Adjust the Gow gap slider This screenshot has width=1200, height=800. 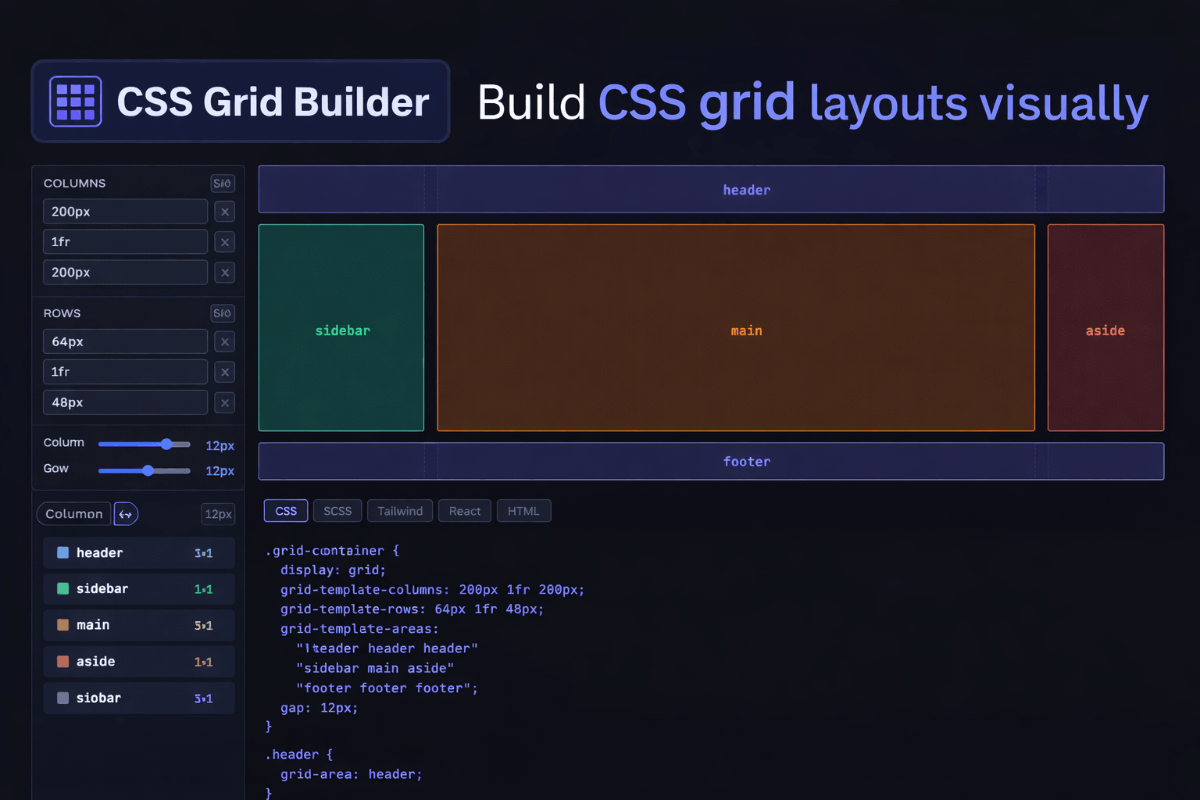tap(144, 470)
